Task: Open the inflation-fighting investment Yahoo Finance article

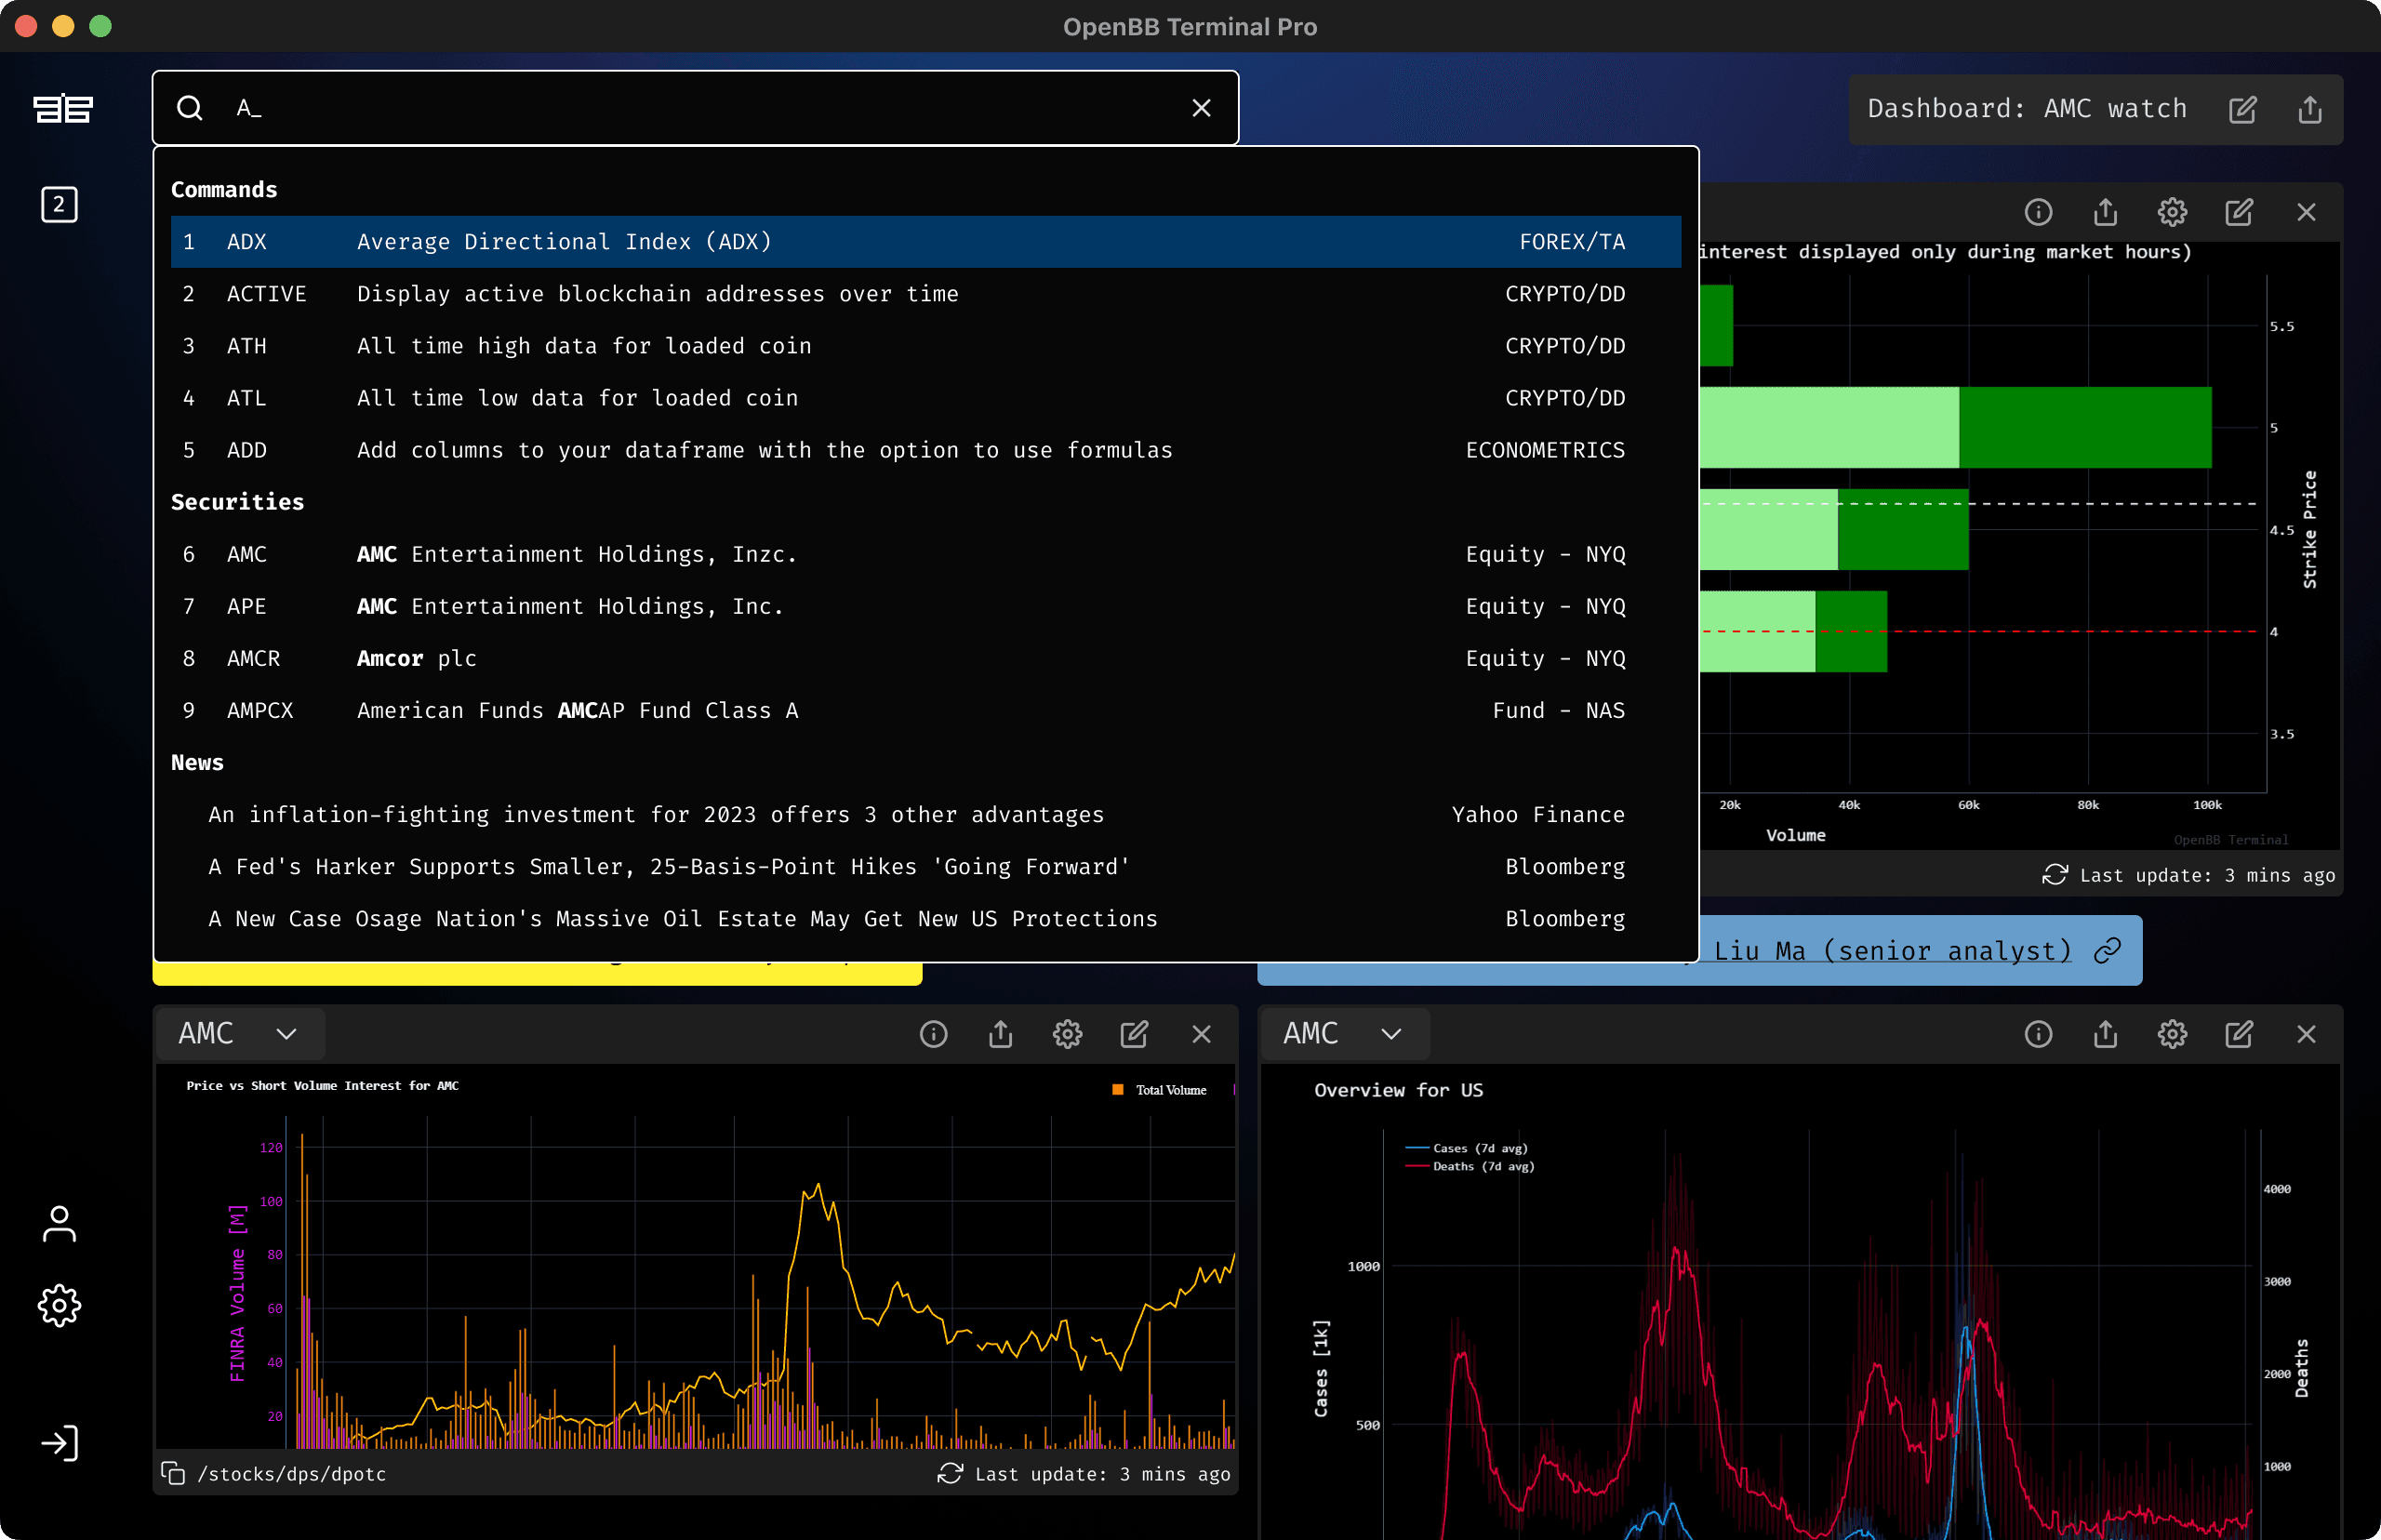Action: (925, 815)
